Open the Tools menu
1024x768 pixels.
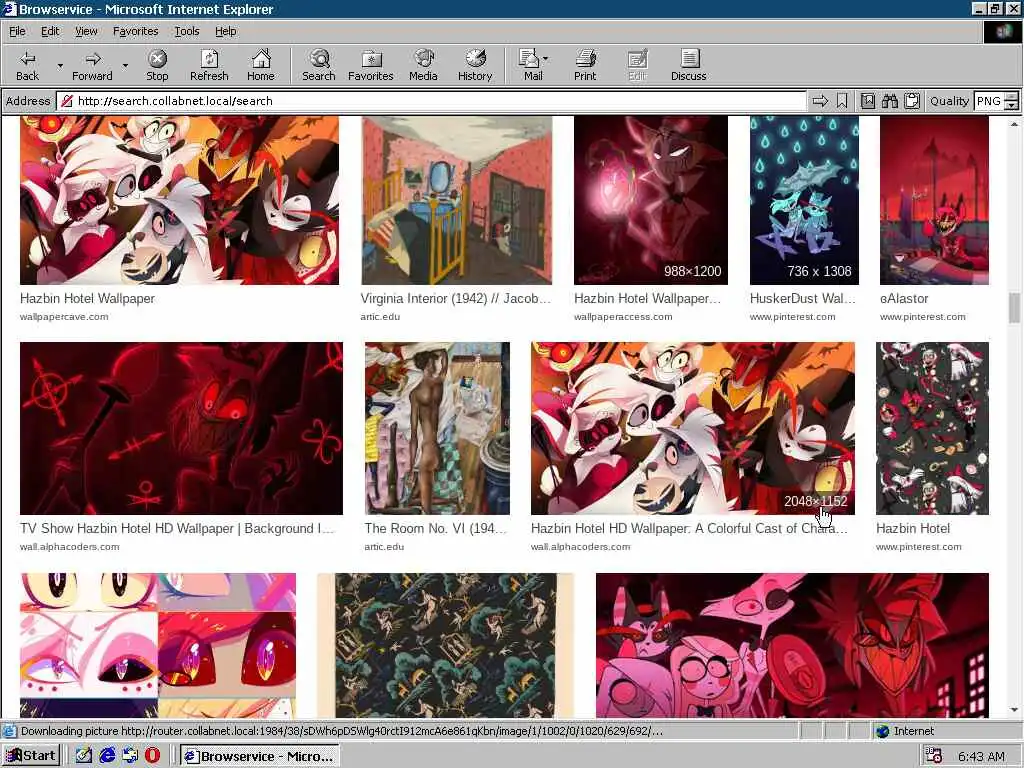187,31
